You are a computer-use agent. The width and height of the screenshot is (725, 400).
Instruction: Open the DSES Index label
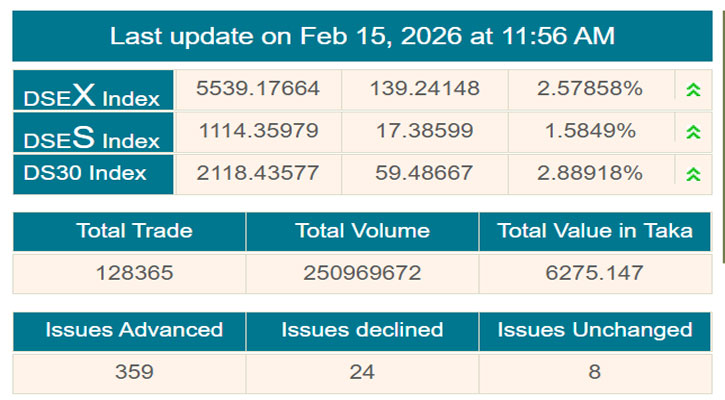coord(93,134)
